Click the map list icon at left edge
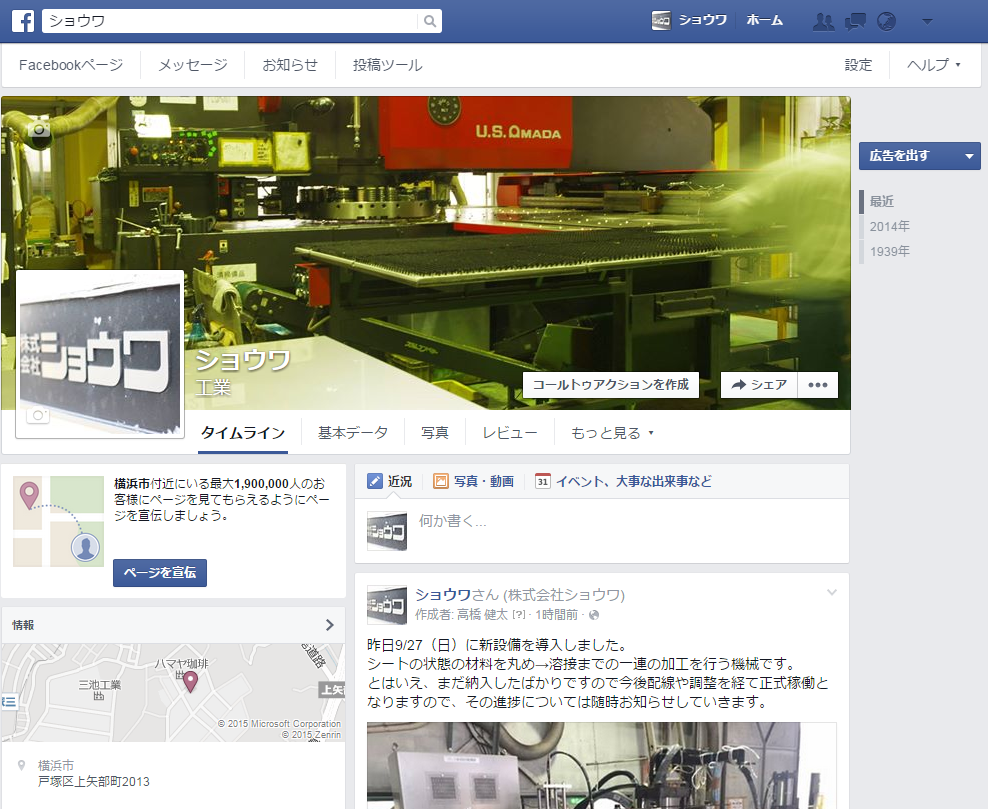 coord(9,701)
